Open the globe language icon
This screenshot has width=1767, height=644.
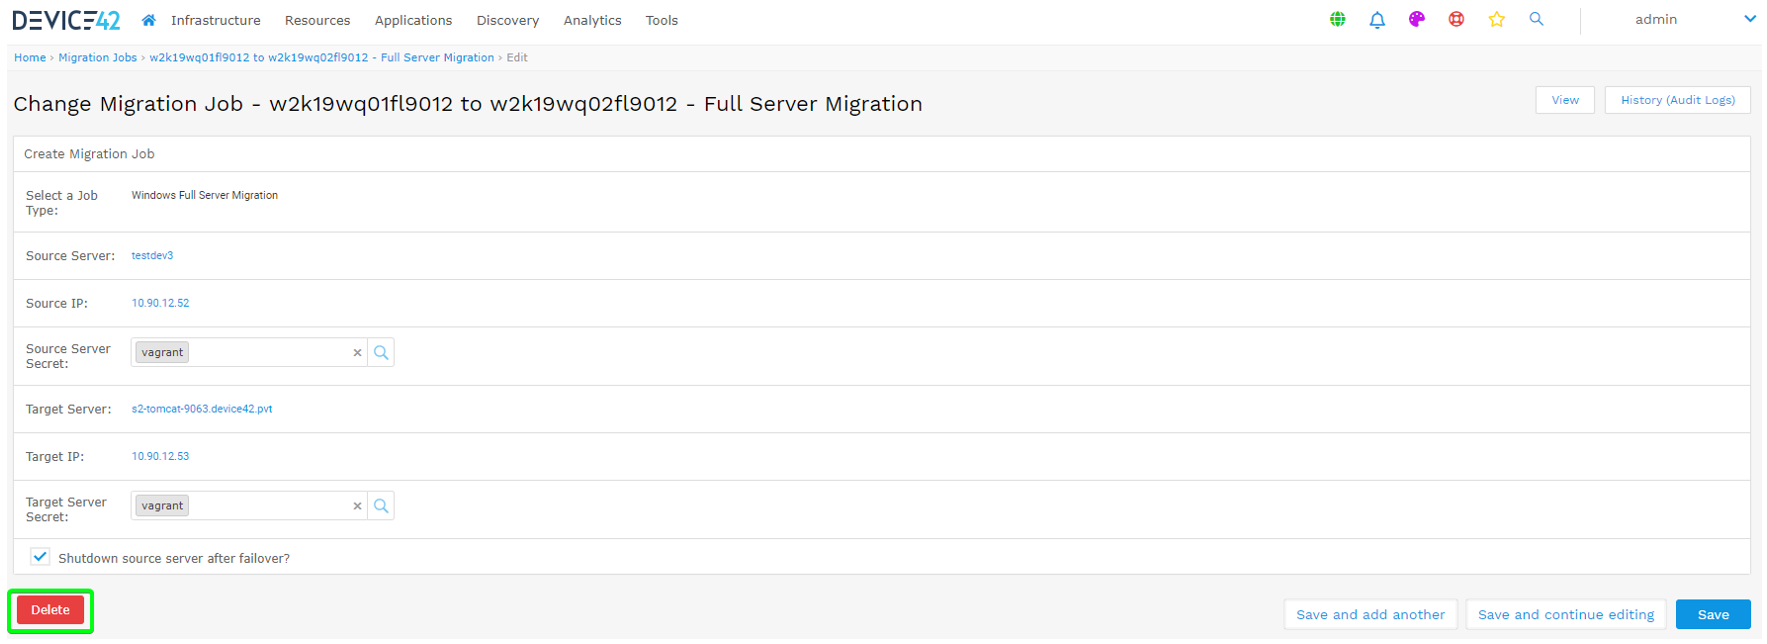[1337, 19]
